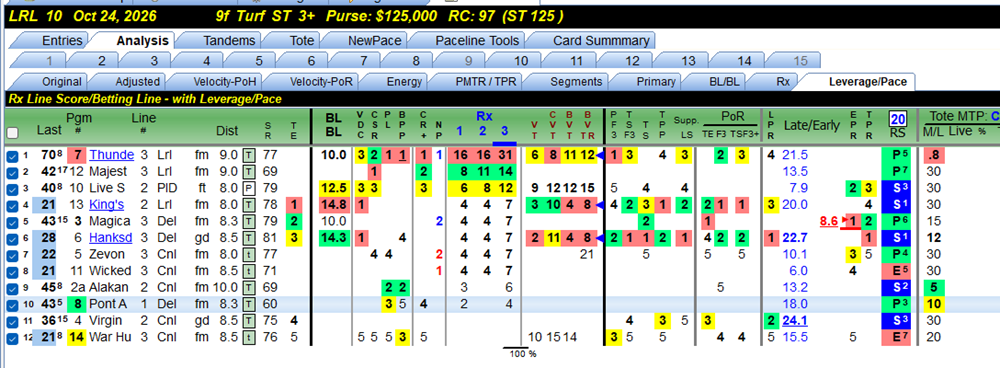Viewport: 1000px width, 368px height.
Task: Open the Tote tab
Action: pos(302,40)
